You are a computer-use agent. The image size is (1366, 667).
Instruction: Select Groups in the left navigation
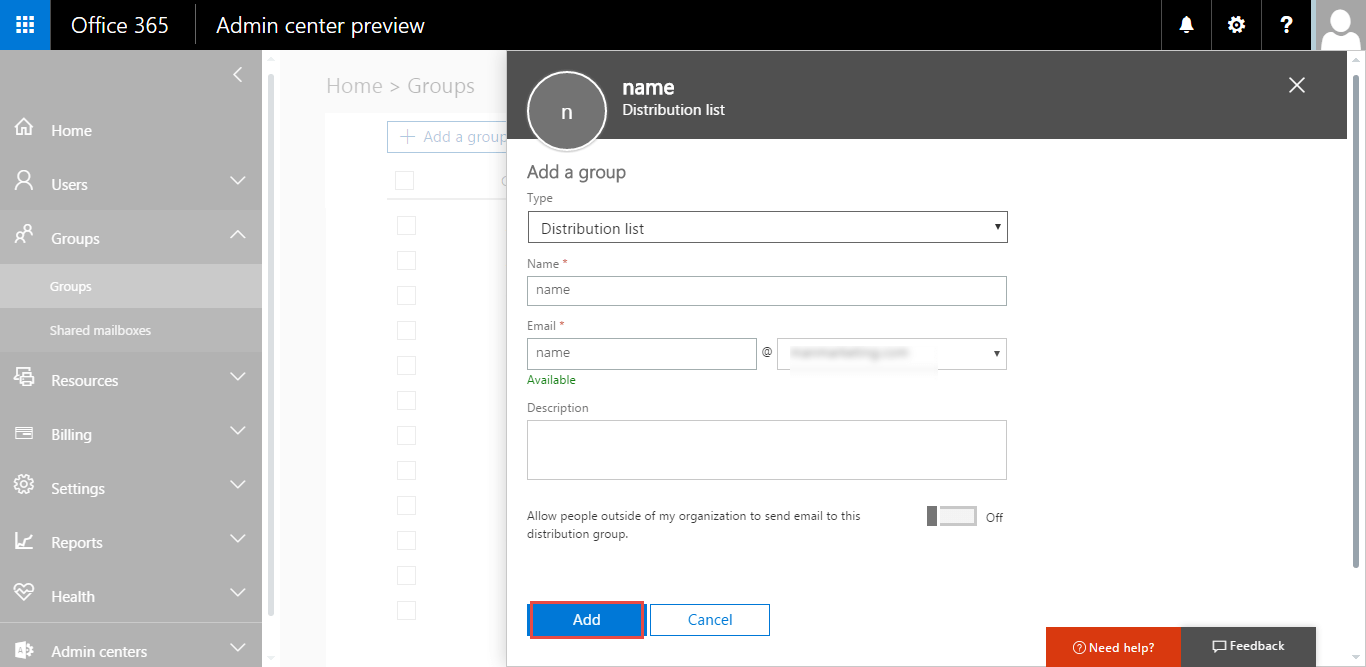[70, 285]
